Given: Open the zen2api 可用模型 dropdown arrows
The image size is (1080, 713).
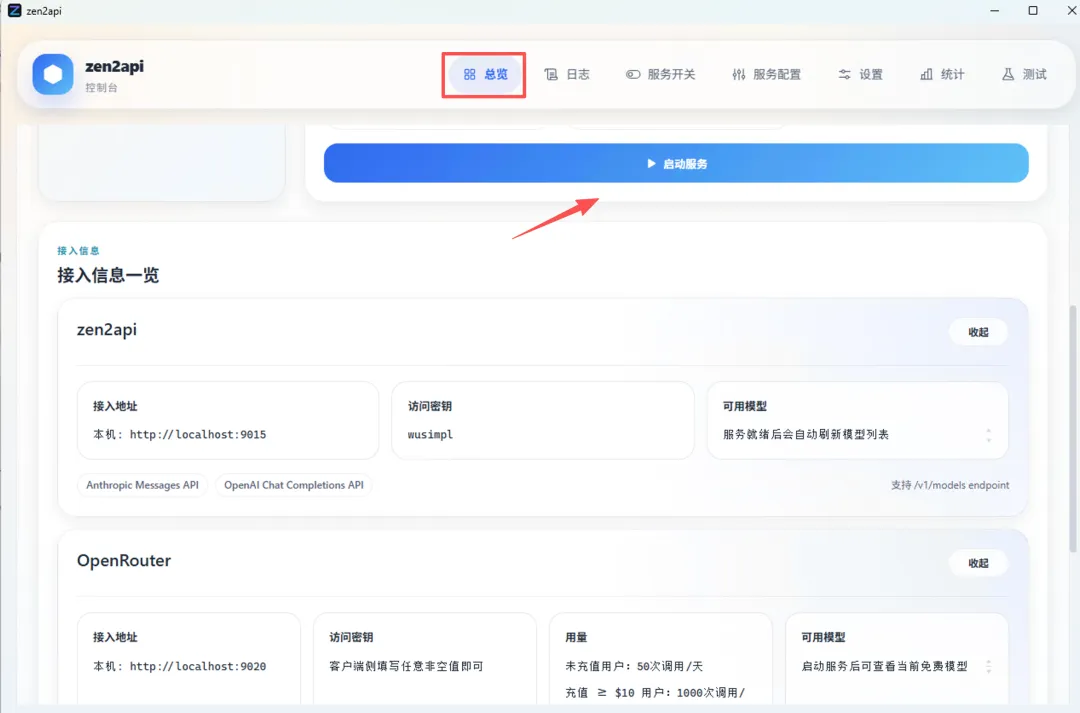Looking at the screenshot, I should (988, 435).
